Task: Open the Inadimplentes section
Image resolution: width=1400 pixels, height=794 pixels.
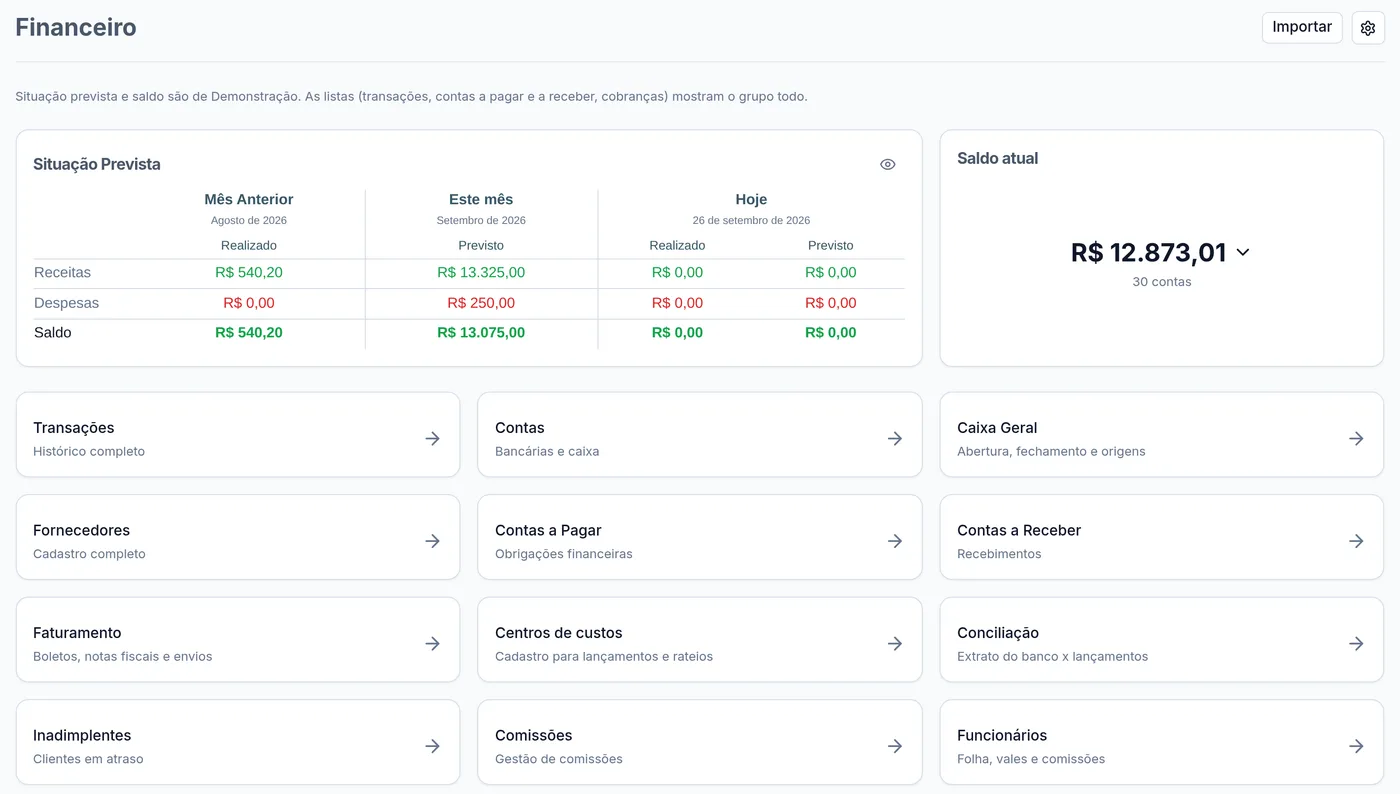Action: pos(238,742)
